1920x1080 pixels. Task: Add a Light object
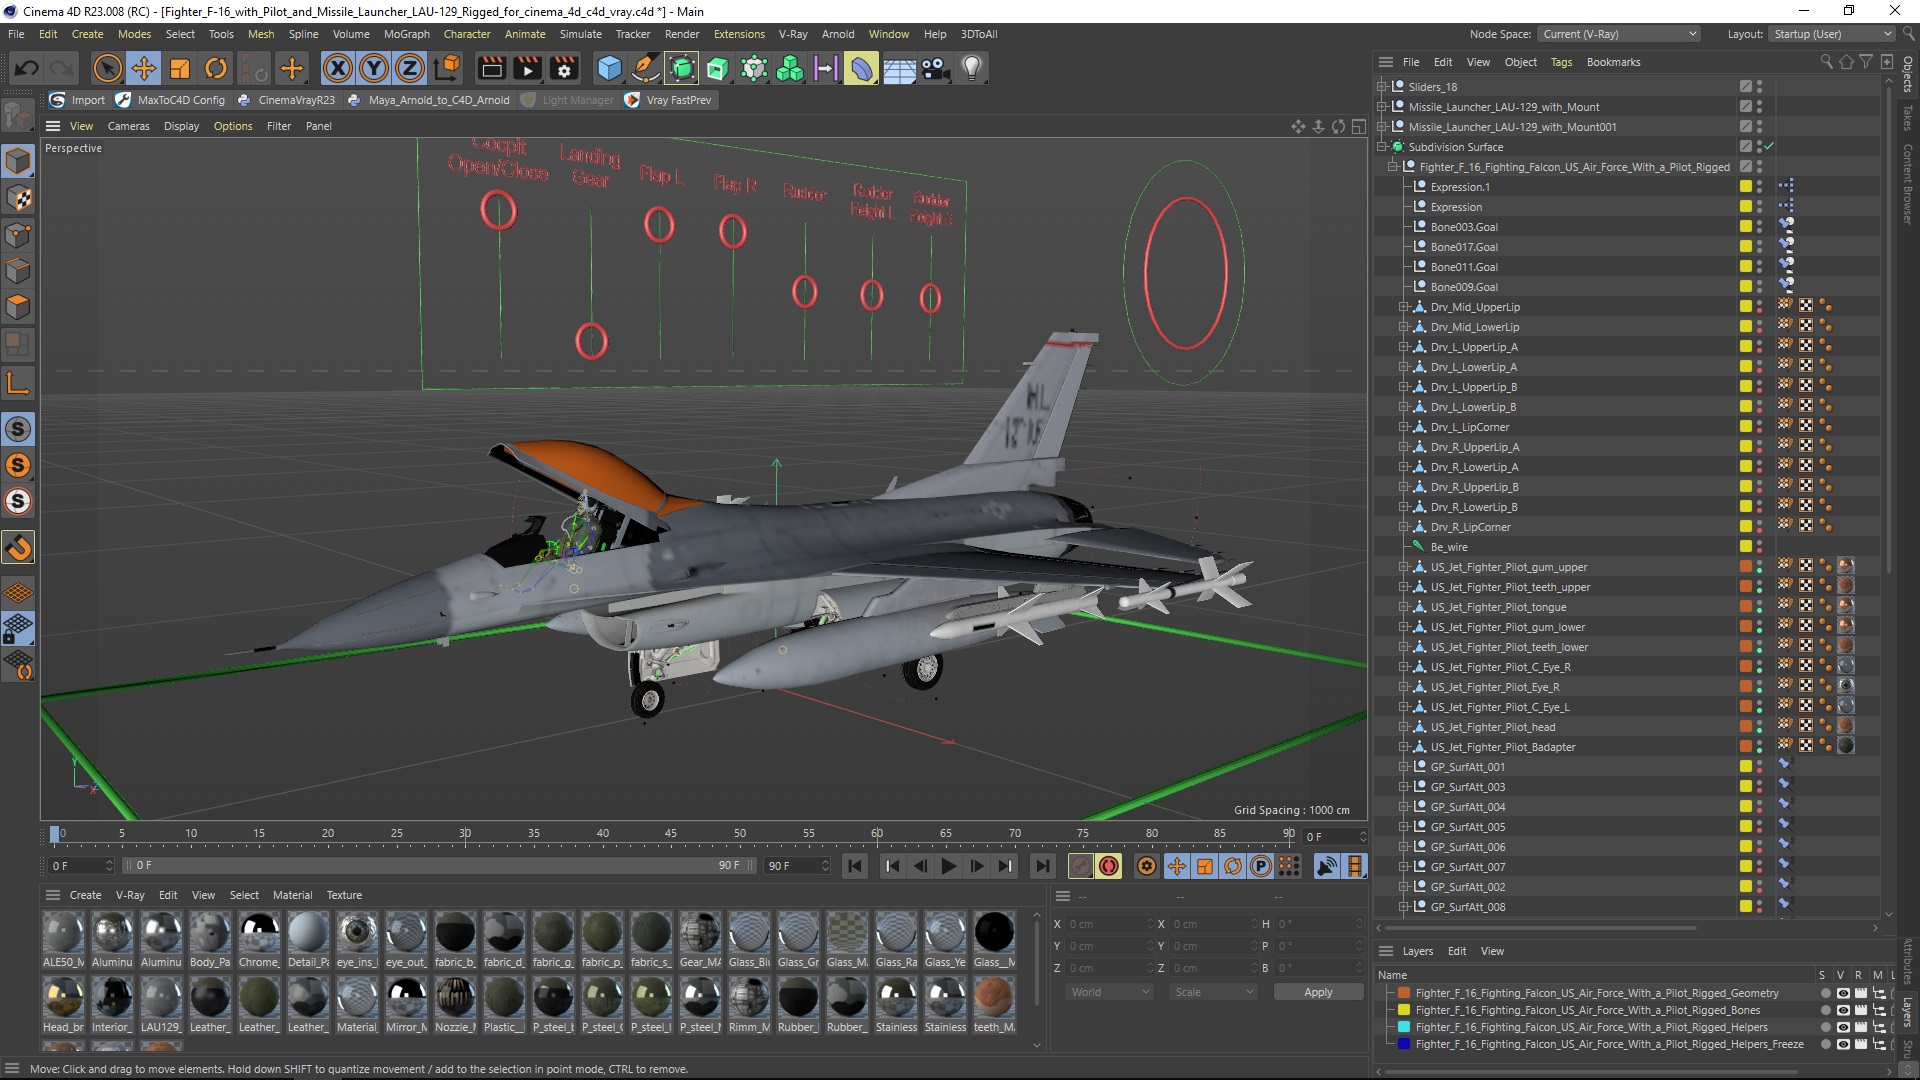[971, 68]
